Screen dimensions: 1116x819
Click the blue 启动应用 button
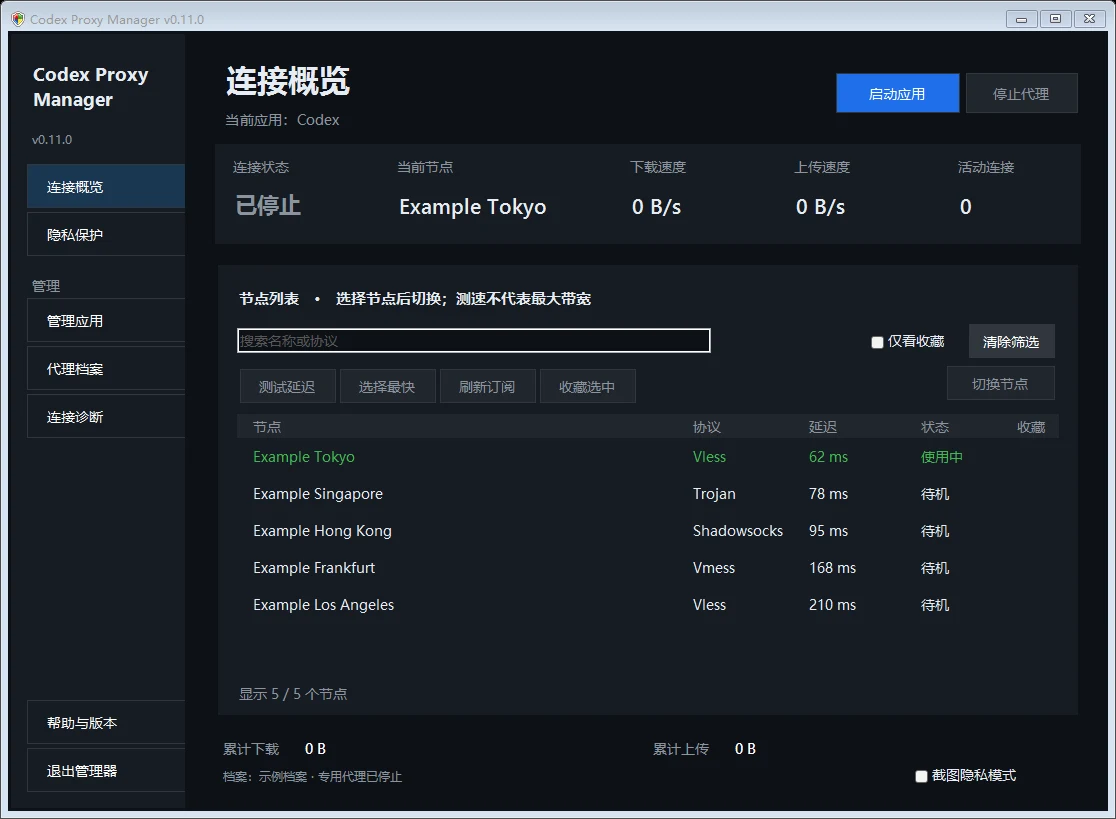tap(897, 93)
